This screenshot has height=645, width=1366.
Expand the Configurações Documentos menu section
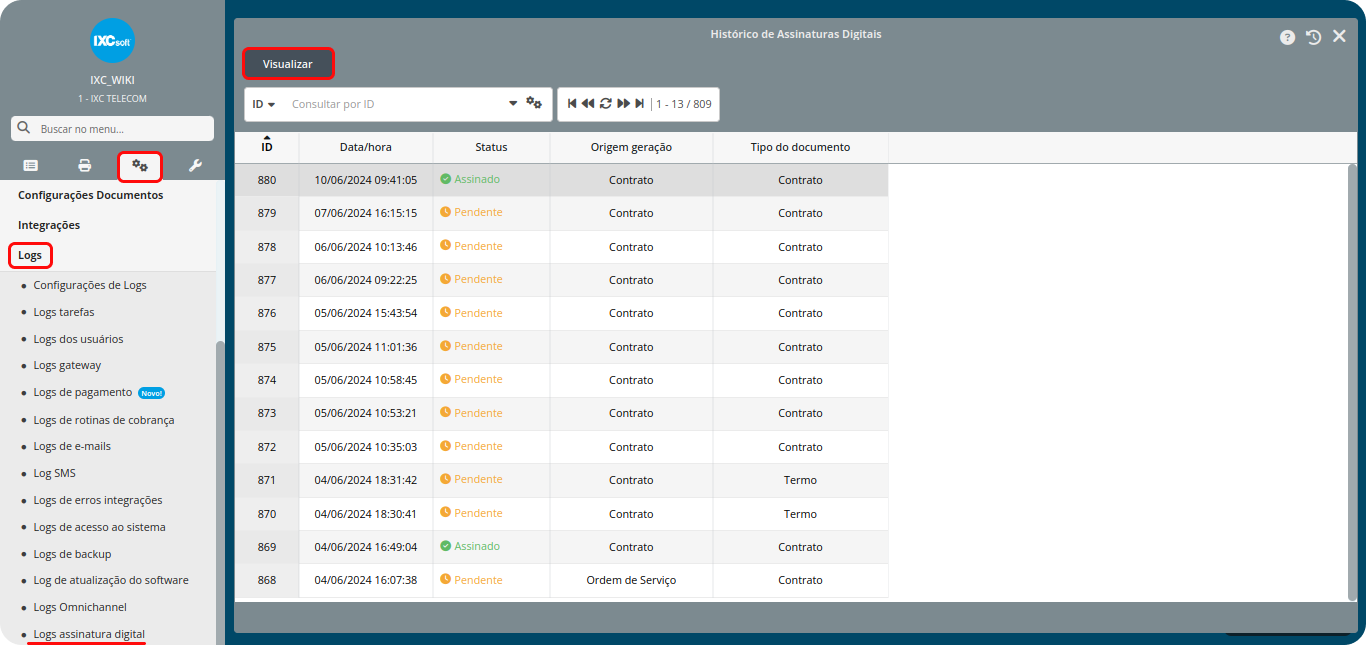pyautogui.click(x=90, y=195)
